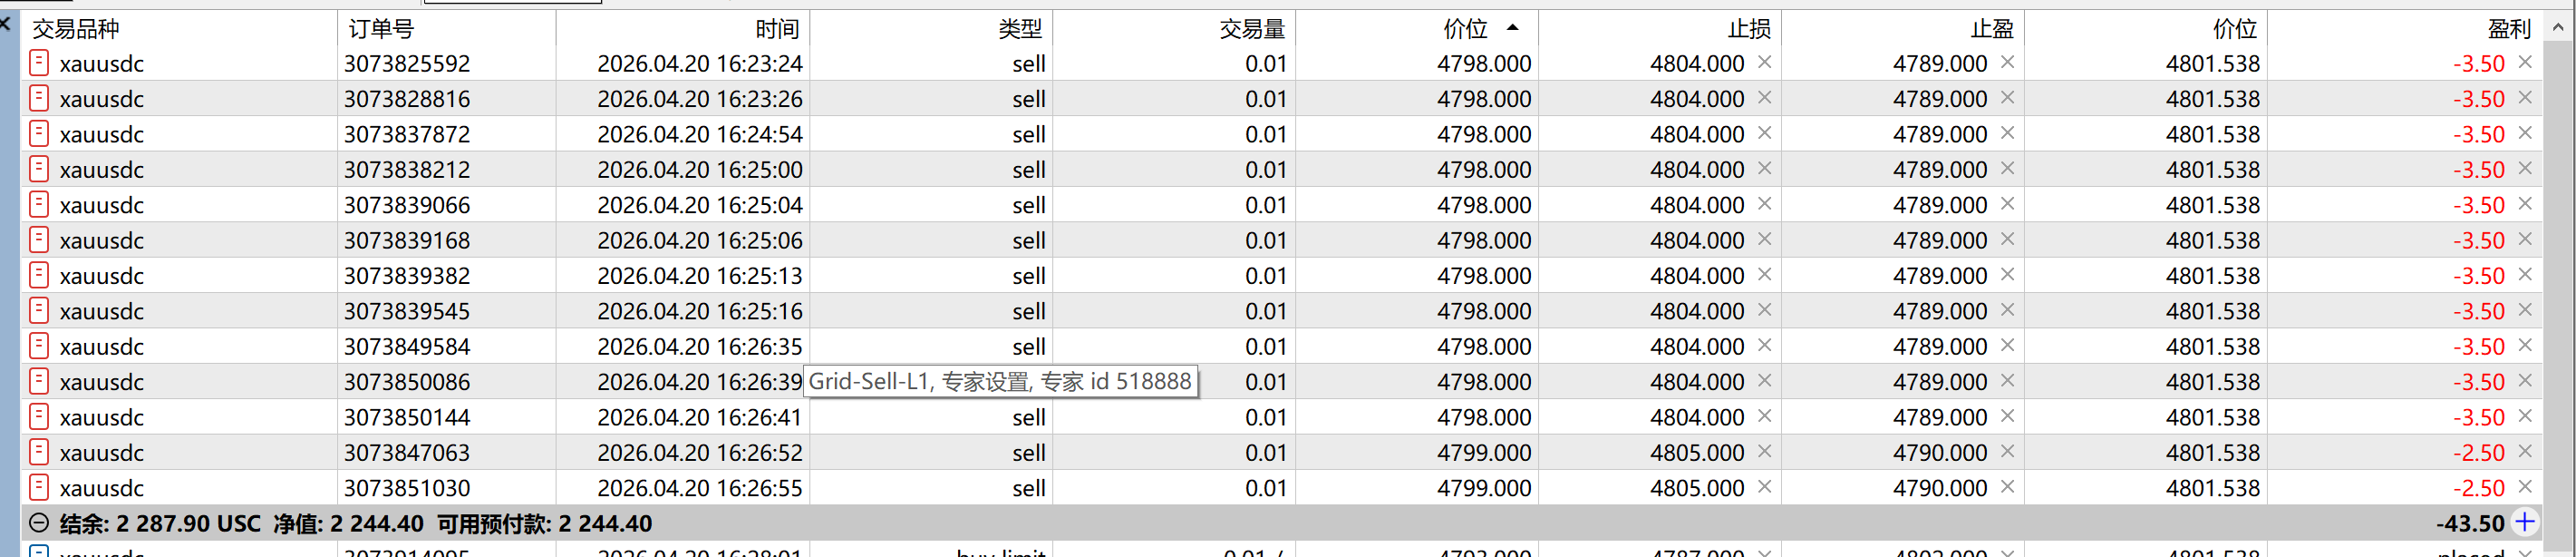Select the row with order number 3073839066
Image resolution: width=2576 pixels, height=557 pixels.
[407, 205]
